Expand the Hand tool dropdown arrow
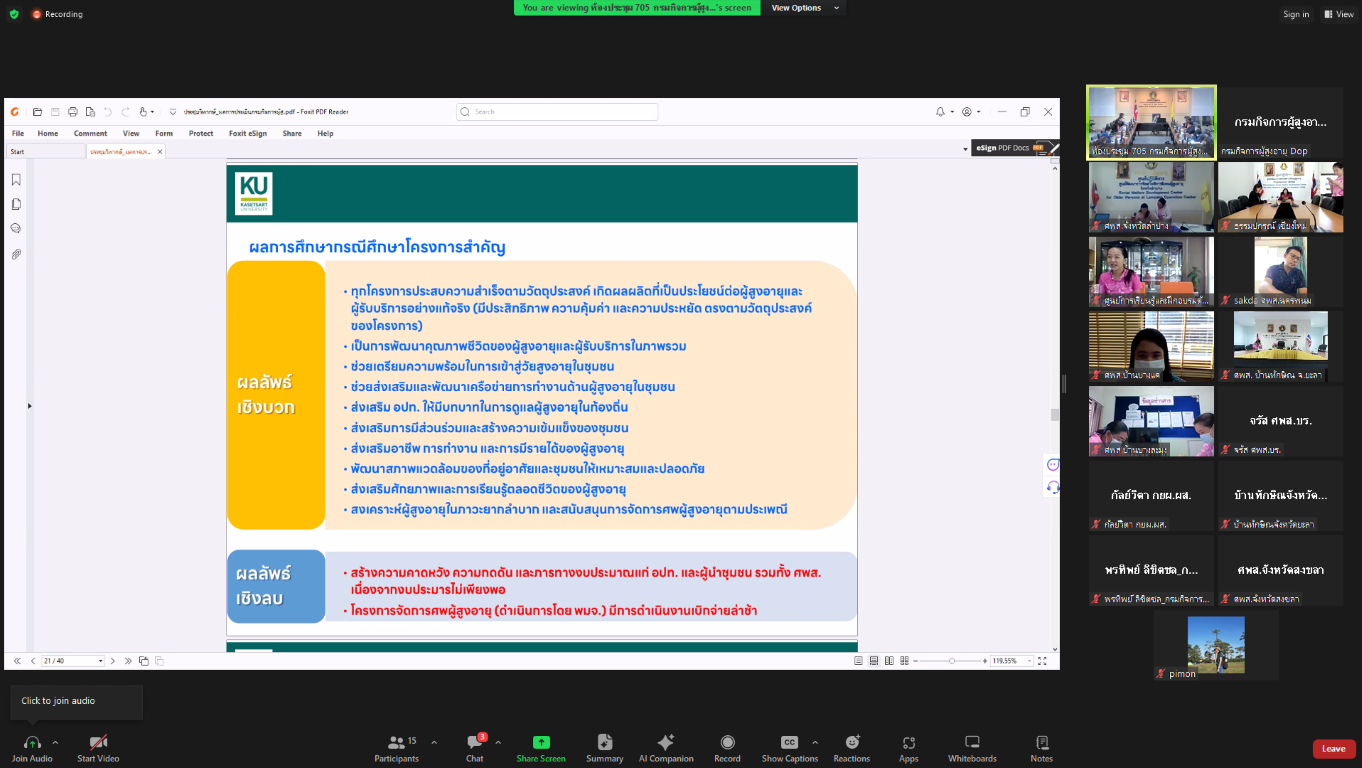The height and width of the screenshot is (768, 1362). pos(152,112)
